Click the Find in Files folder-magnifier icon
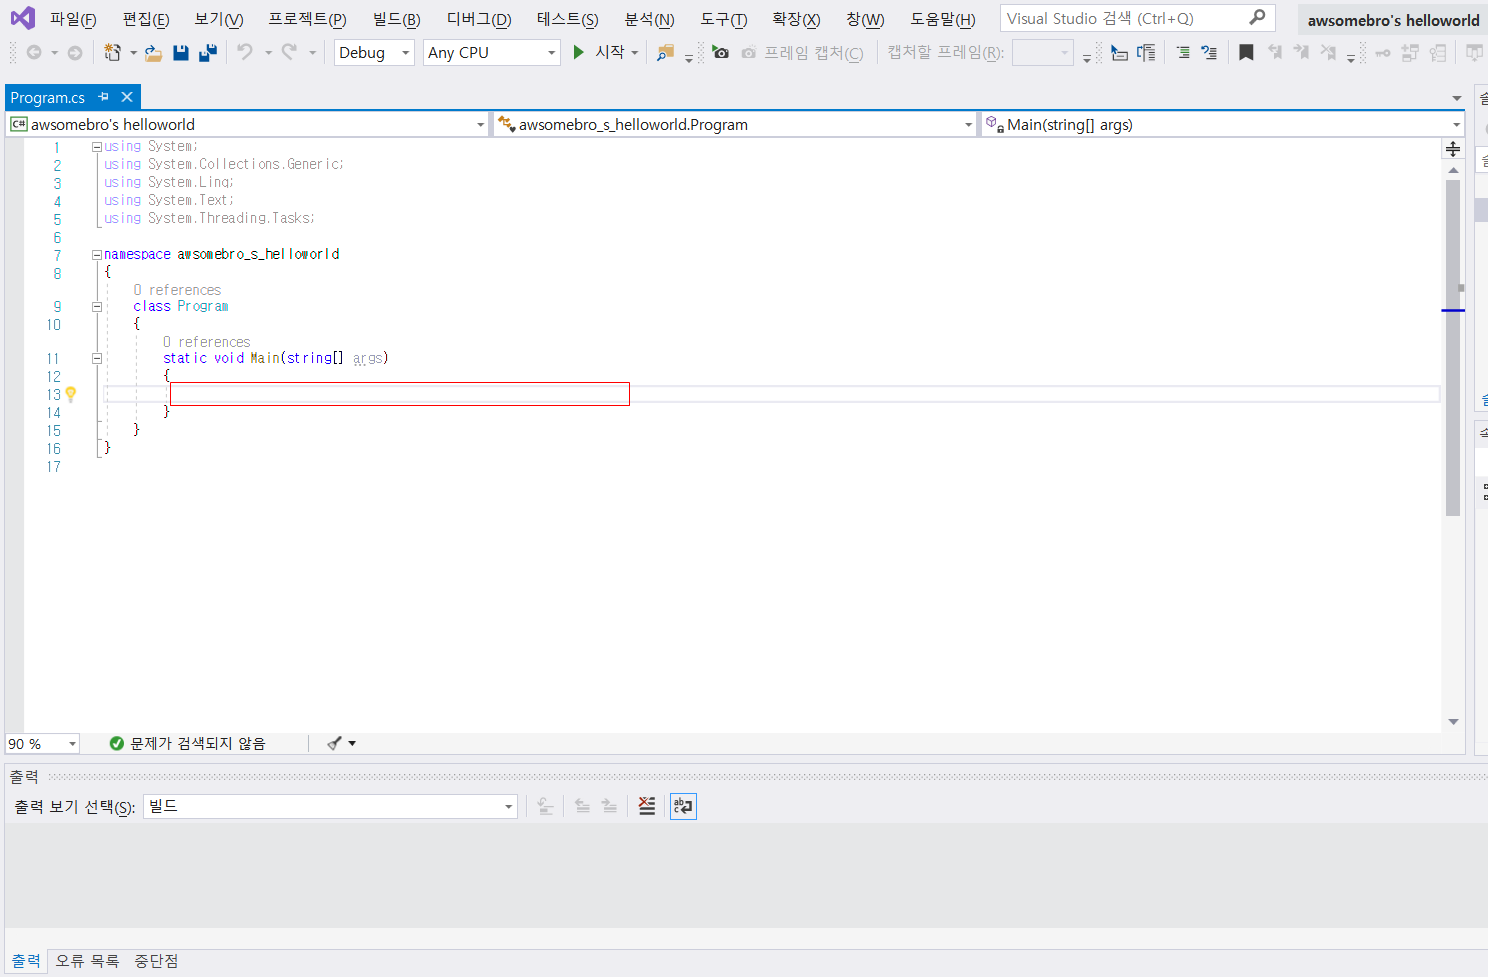Viewport: 1488px width, 977px height. coord(665,52)
